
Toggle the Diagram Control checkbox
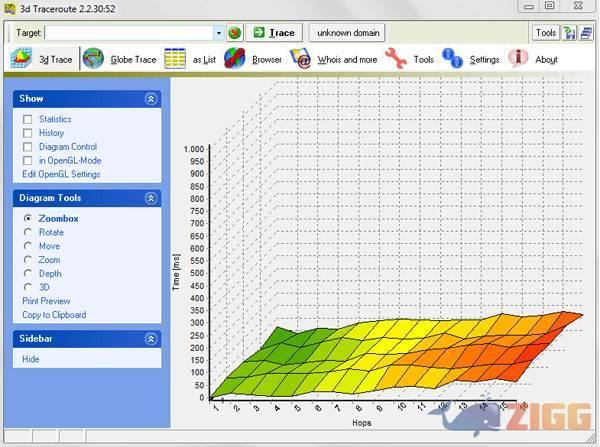point(29,147)
